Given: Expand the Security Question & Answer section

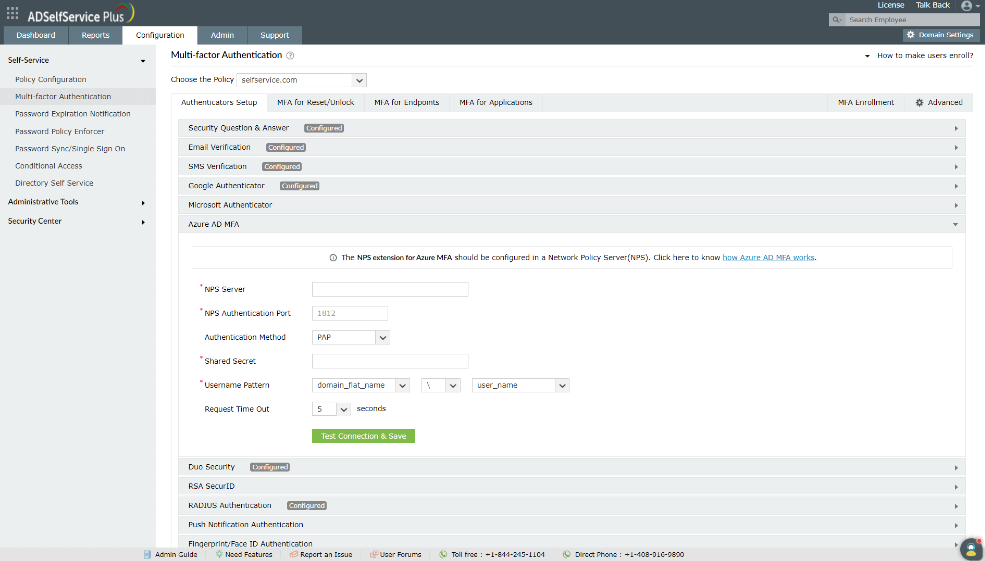Looking at the screenshot, I should pos(572,128).
